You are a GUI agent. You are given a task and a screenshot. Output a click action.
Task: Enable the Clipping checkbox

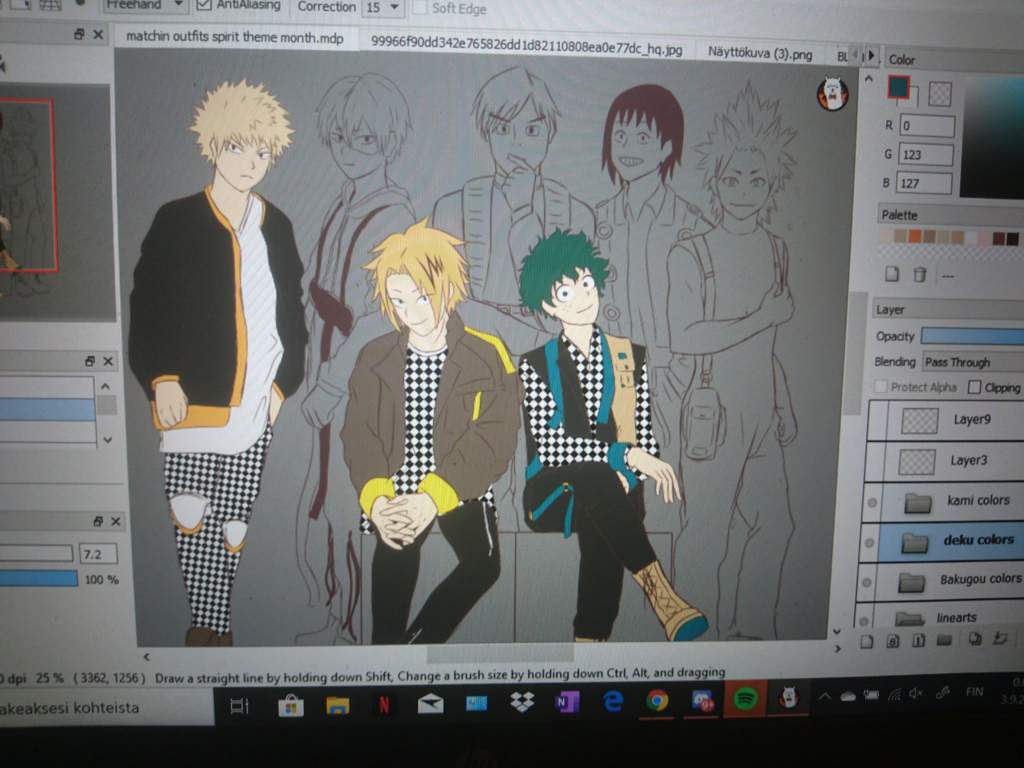(975, 387)
